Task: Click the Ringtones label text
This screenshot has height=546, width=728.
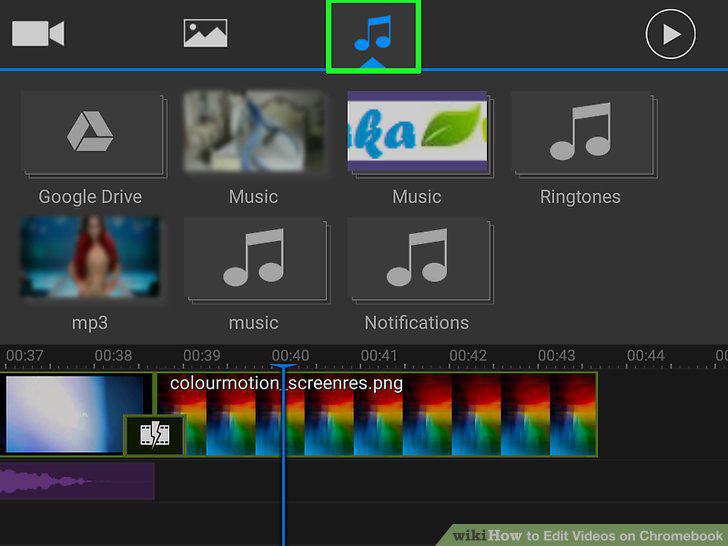Action: [x=580, y=197]
